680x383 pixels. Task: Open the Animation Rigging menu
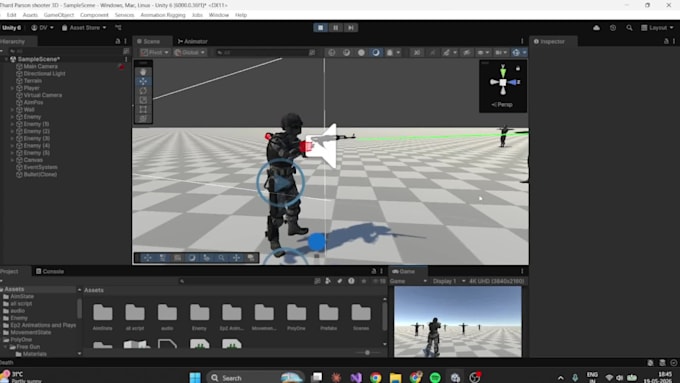coord(163,15)
